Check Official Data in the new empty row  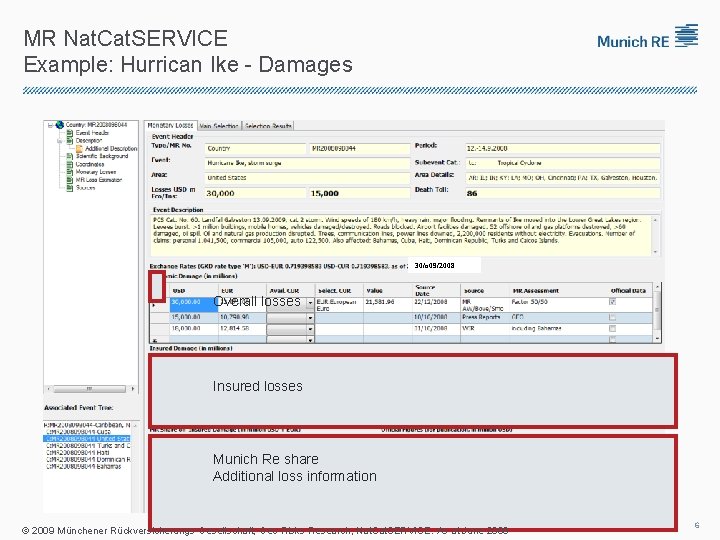coord(612,340)
